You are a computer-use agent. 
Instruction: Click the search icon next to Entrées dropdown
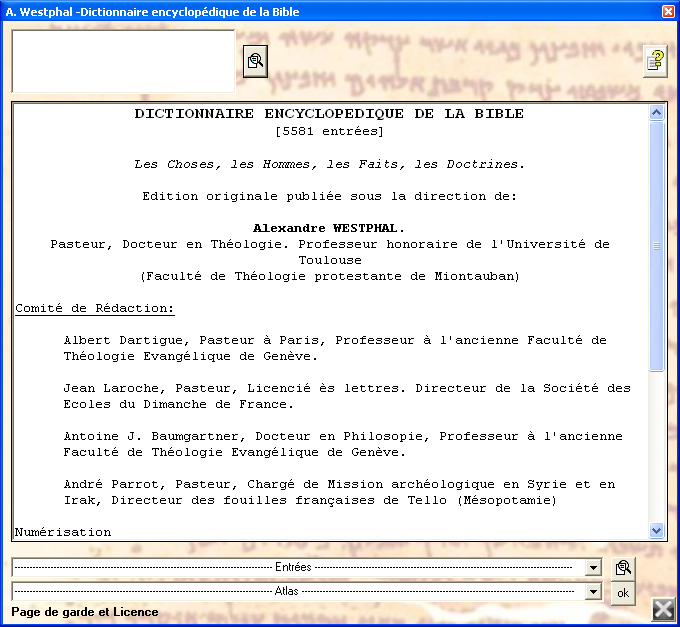coord(623,568)
